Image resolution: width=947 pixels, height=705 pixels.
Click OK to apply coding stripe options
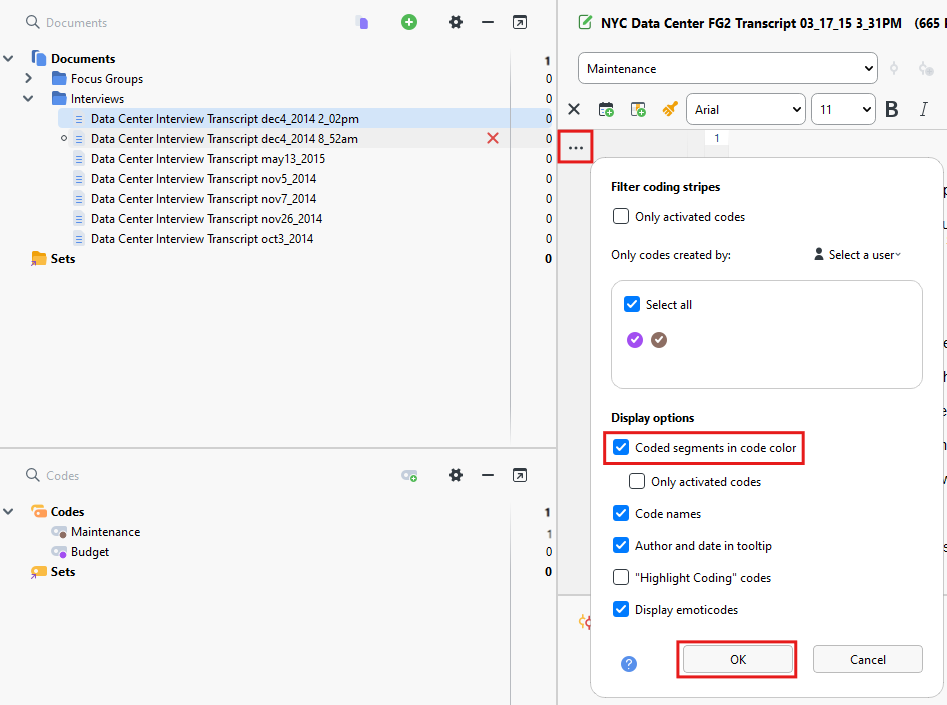coord(737,659)
